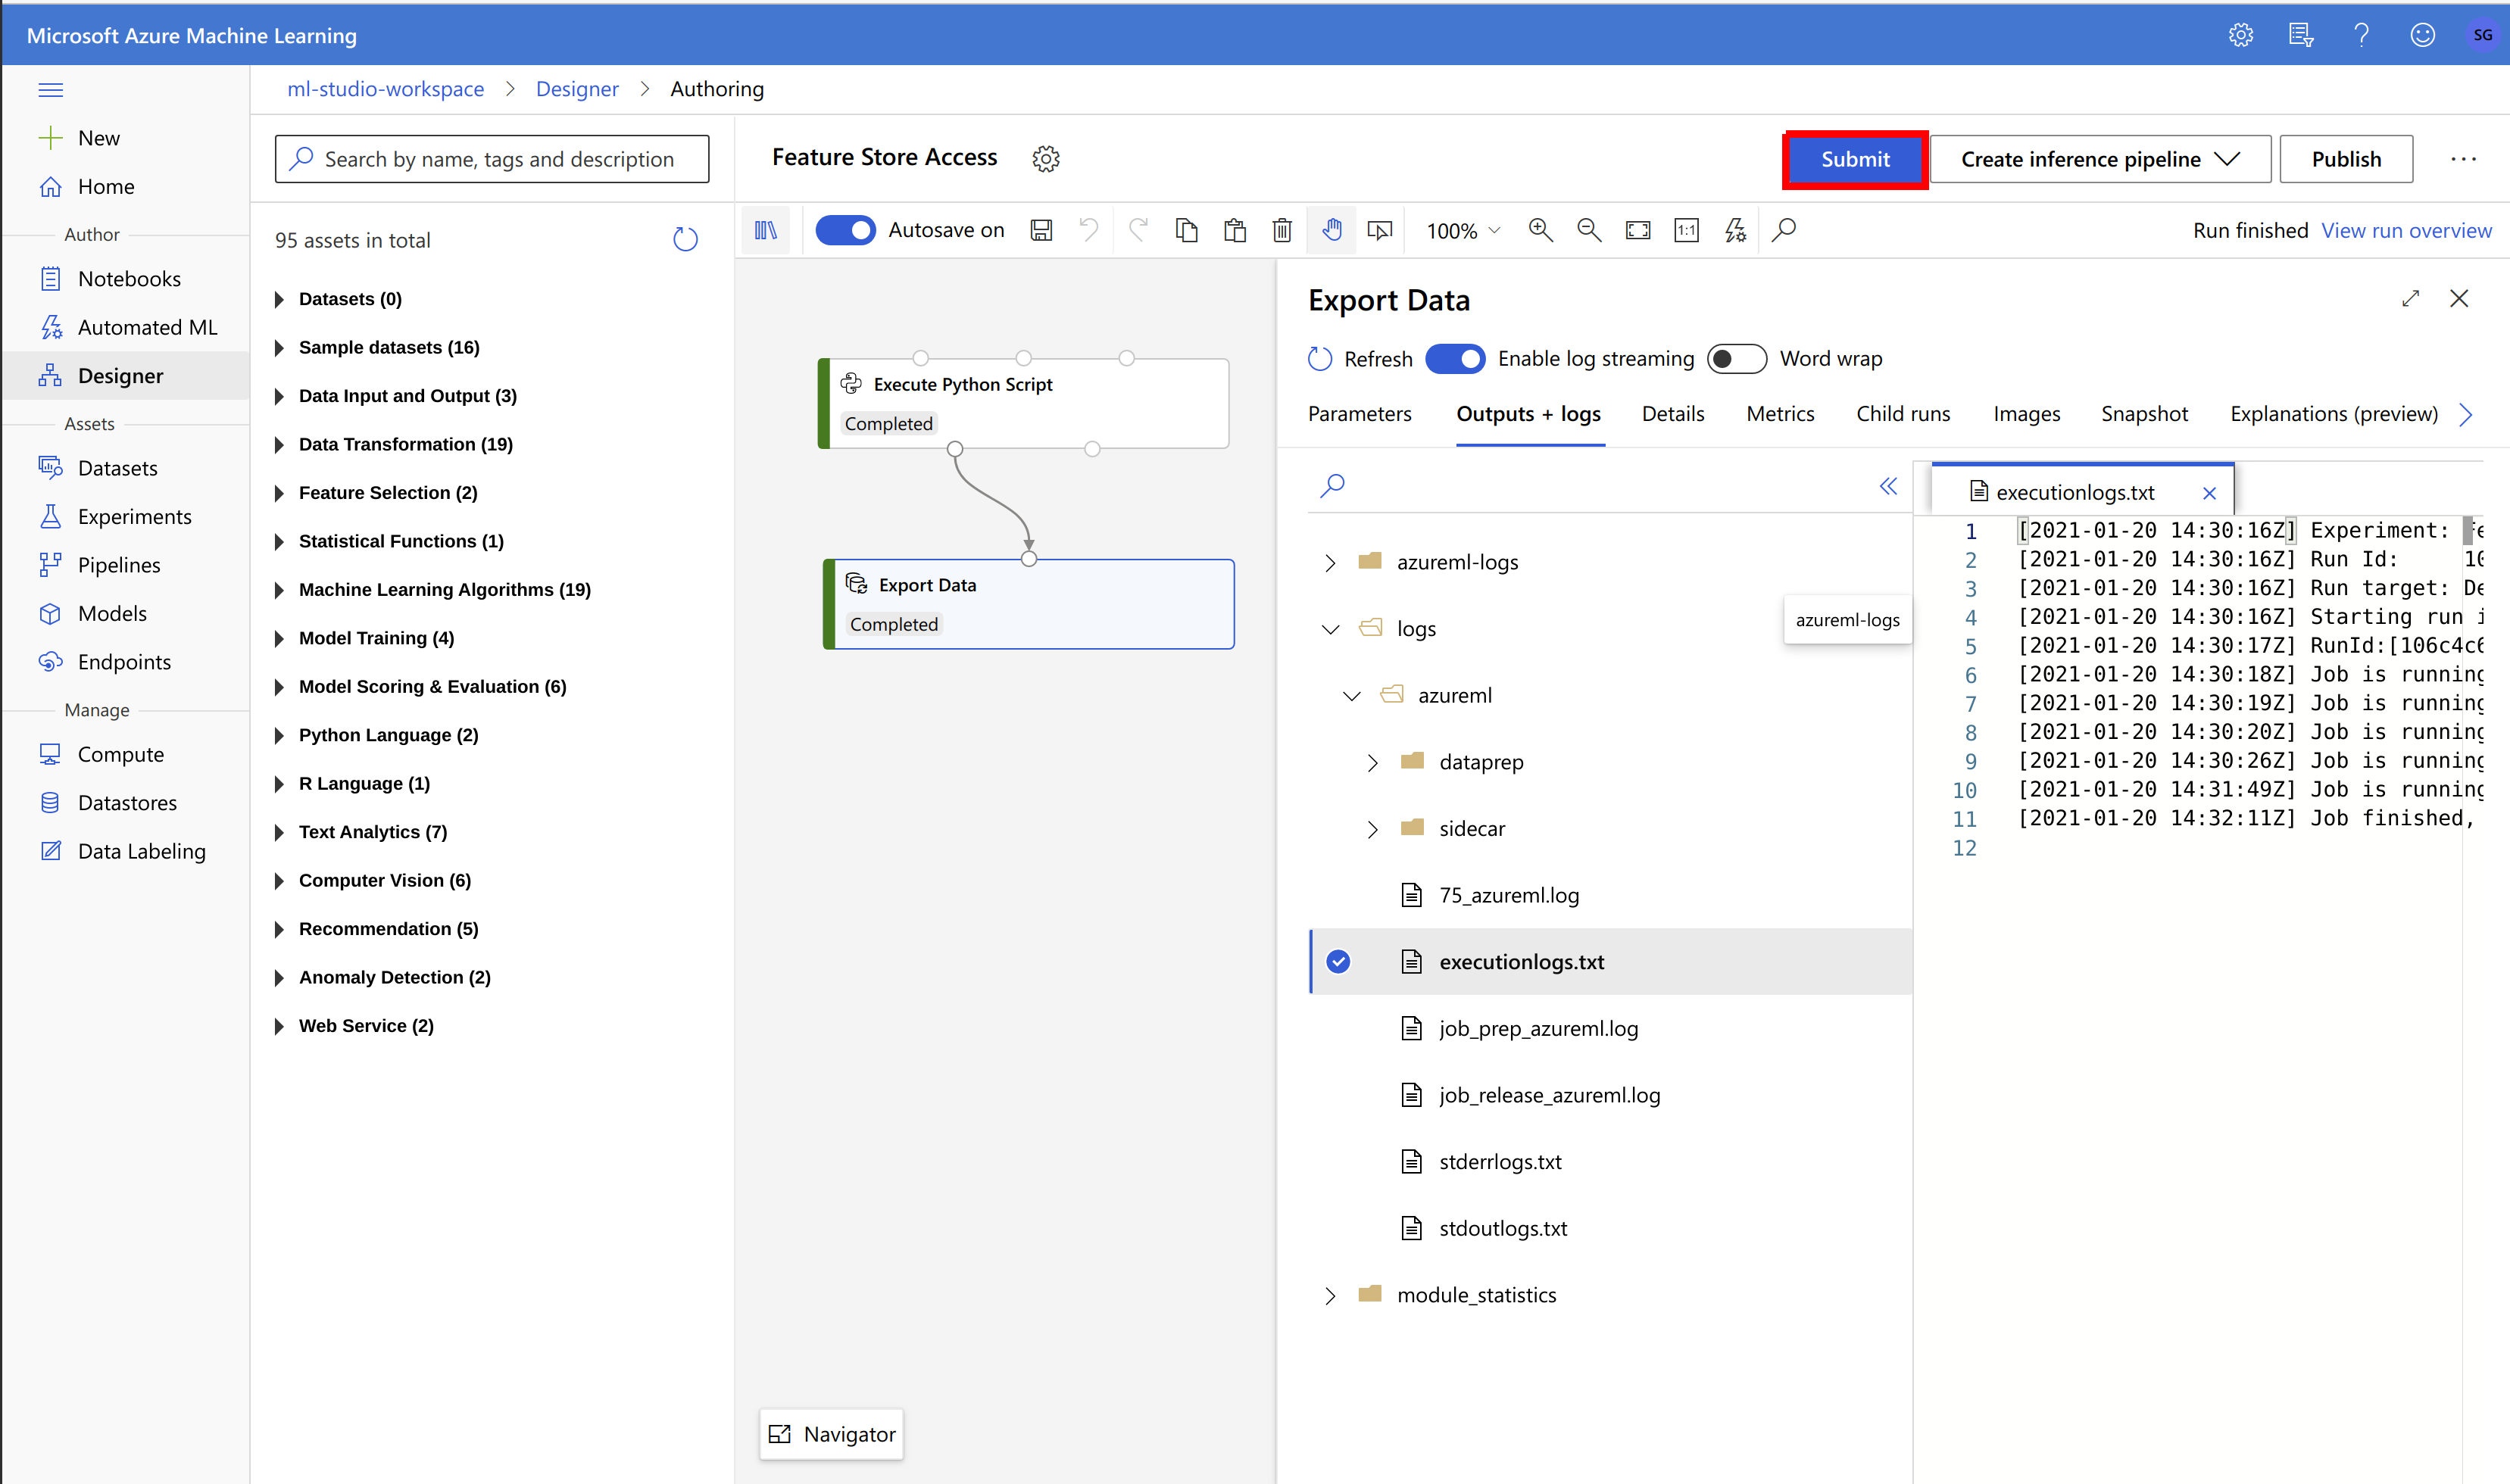Click the save icon in canvas toolbar
2510x1484 pixels.
click(1041, 230)
